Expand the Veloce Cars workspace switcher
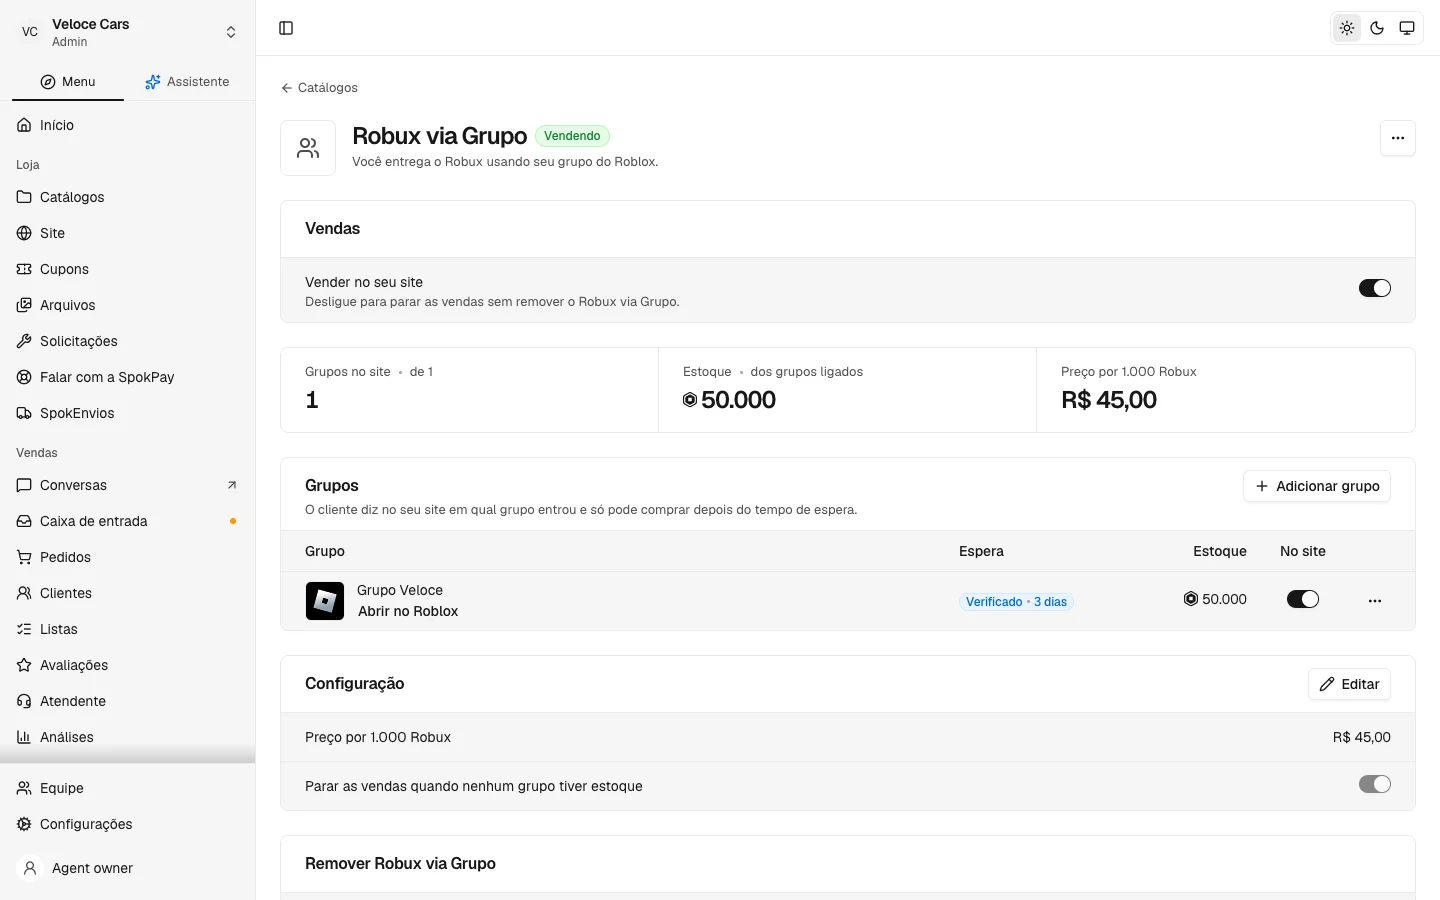Viewport: 1440px width, 900px height. click(128, 32)
